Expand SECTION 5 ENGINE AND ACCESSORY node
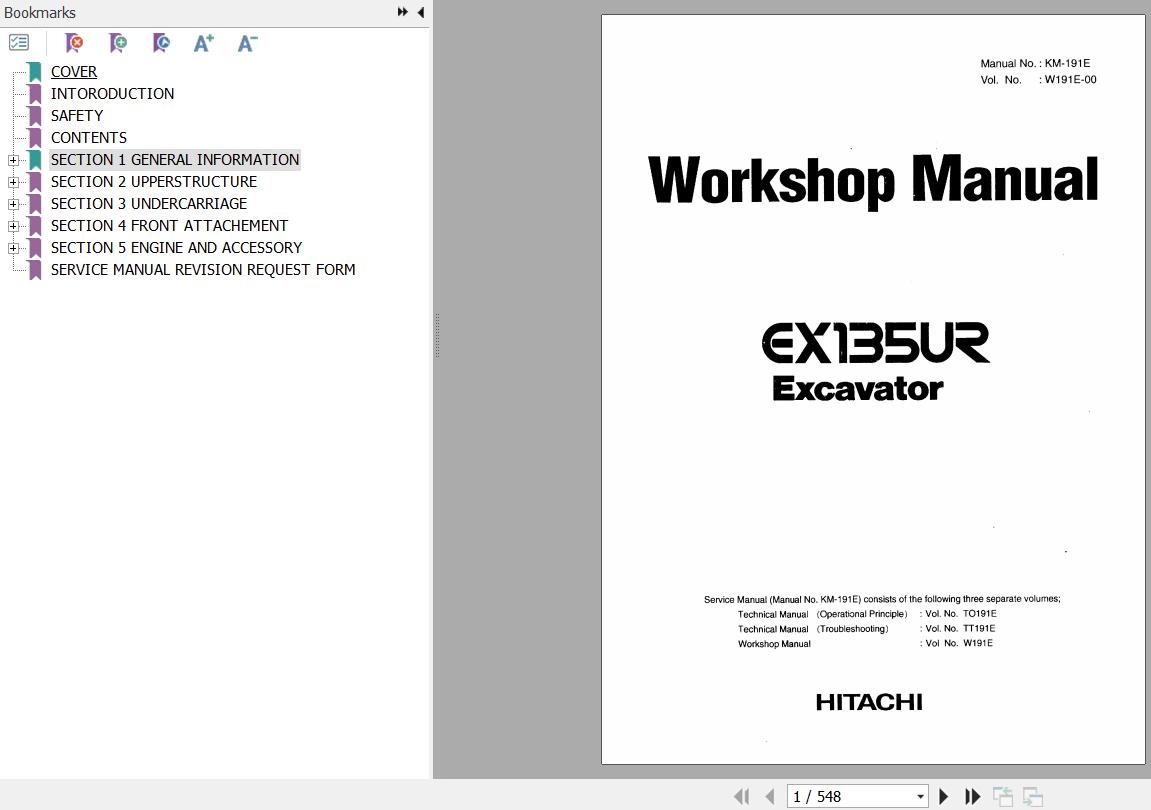 13,248
